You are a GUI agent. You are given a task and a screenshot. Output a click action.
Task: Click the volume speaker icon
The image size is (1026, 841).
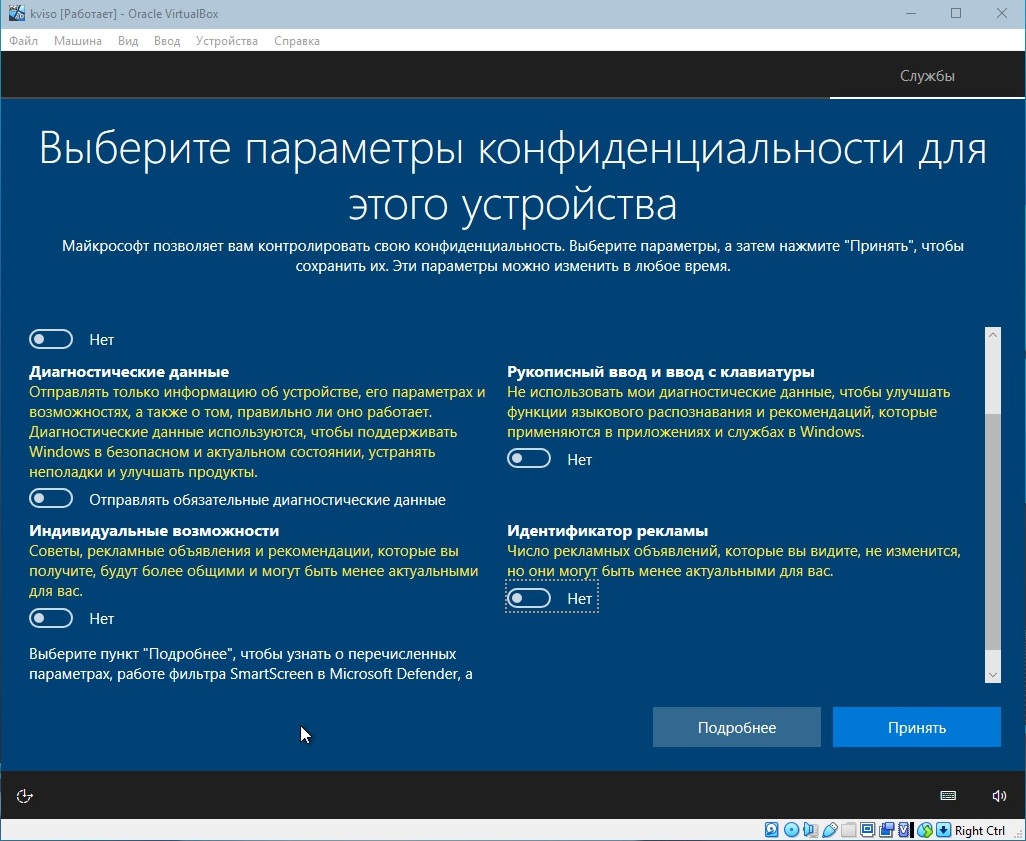(x=999, y=796)
